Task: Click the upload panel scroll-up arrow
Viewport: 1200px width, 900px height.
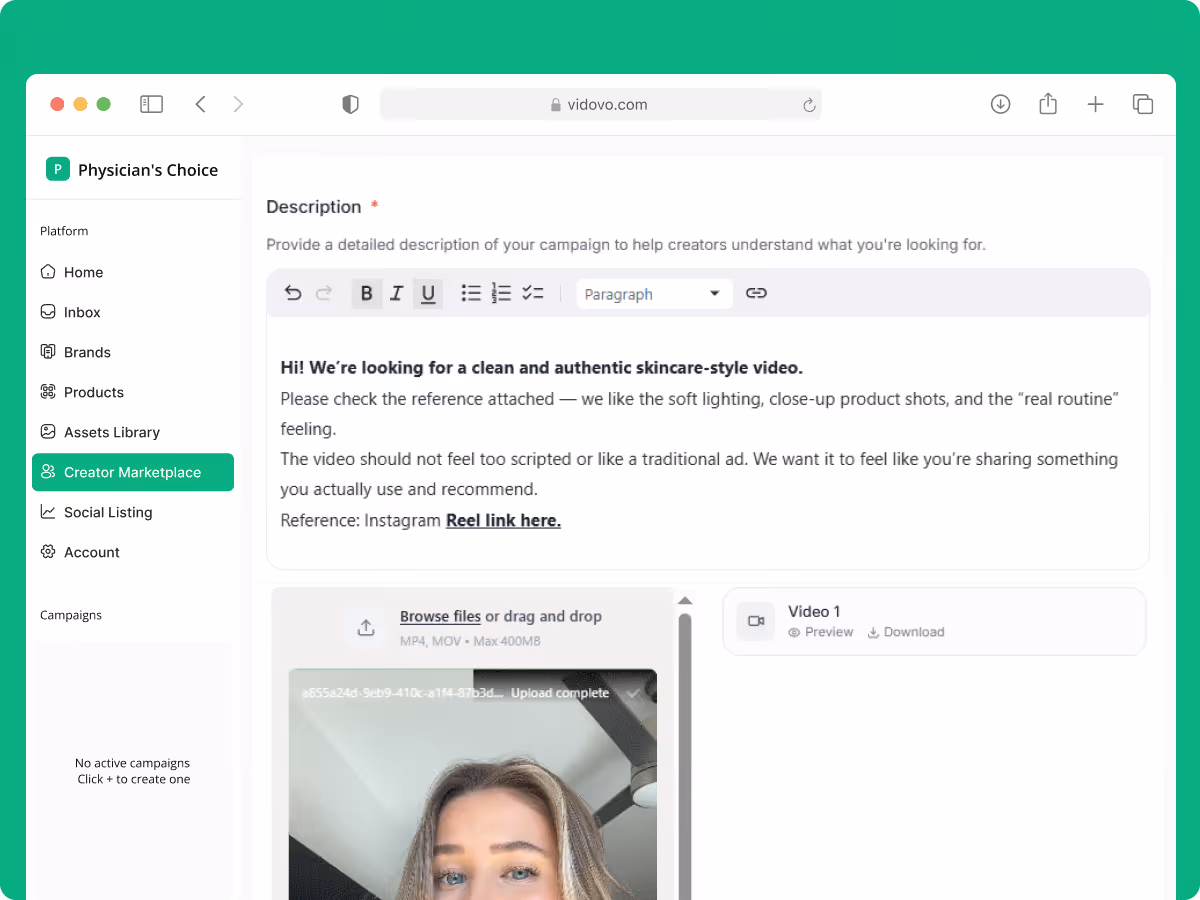Action: pos(685,601)
